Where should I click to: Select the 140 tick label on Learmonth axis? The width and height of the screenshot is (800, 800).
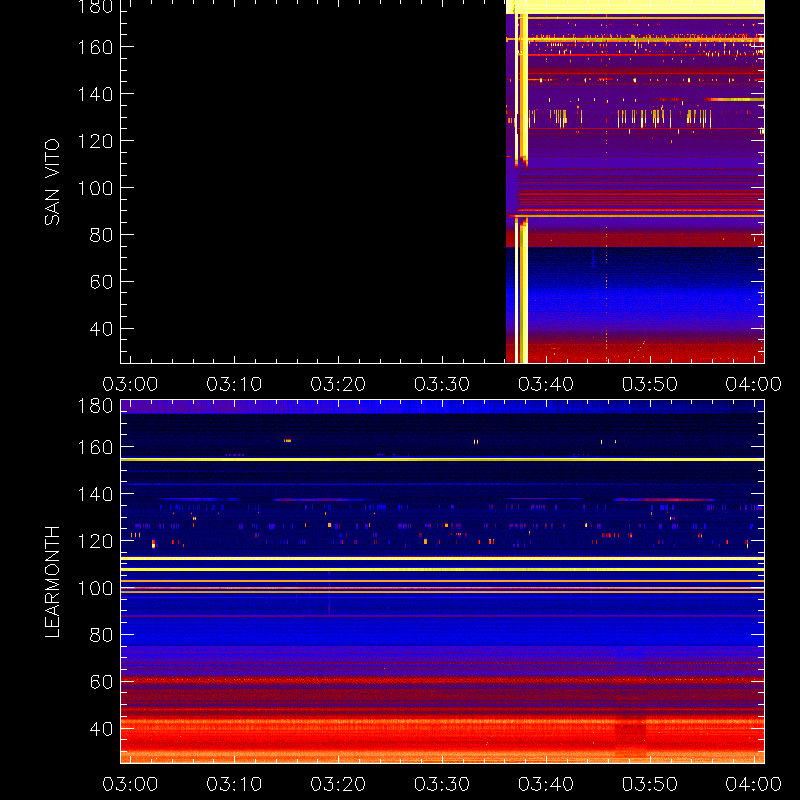click(95, 494)
